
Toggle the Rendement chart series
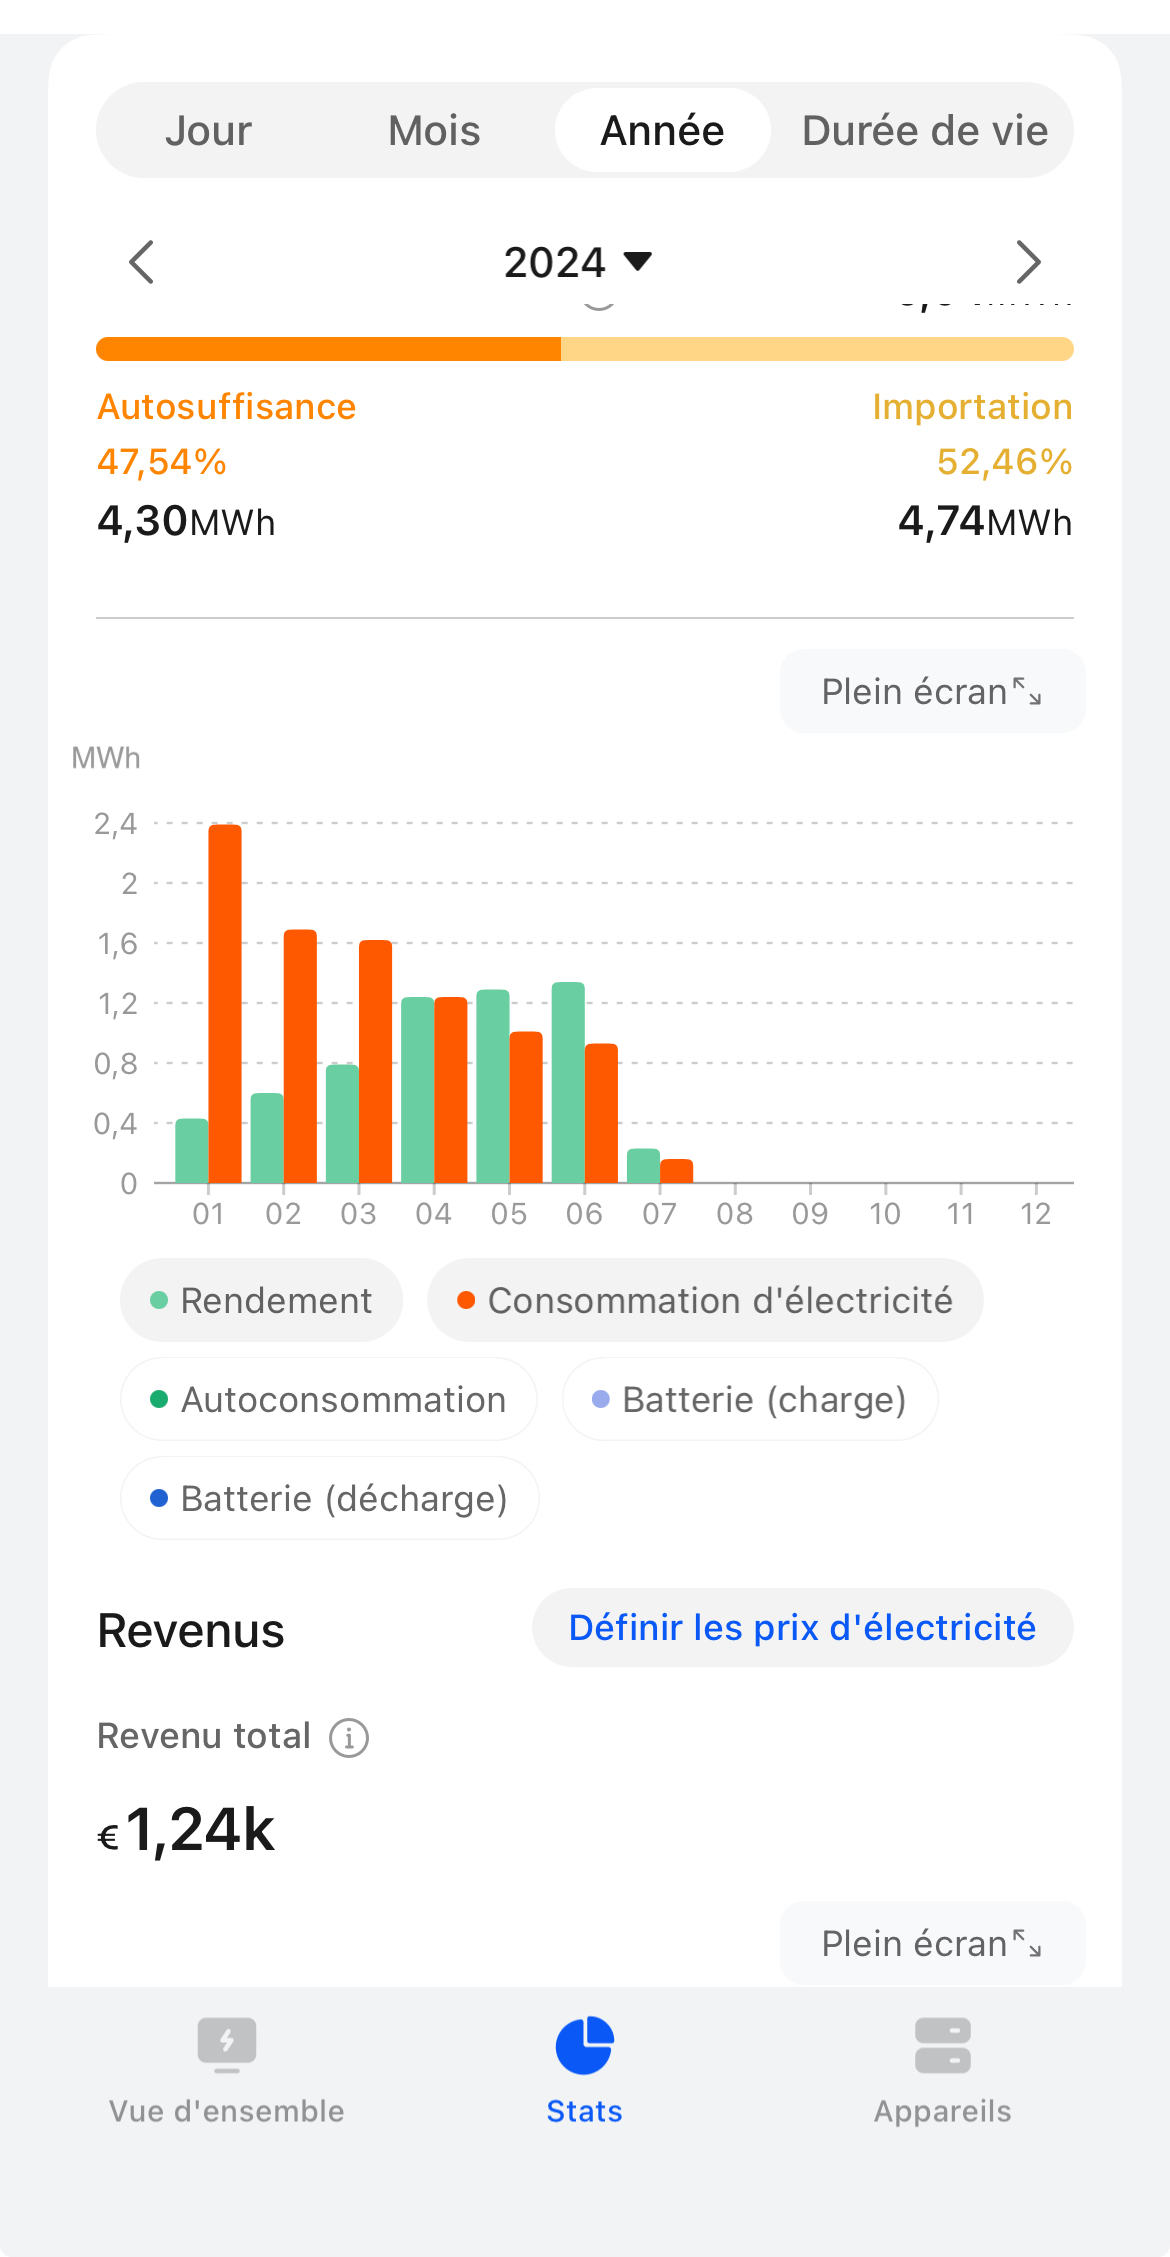pyautogui.click(x=261, y=1301)
